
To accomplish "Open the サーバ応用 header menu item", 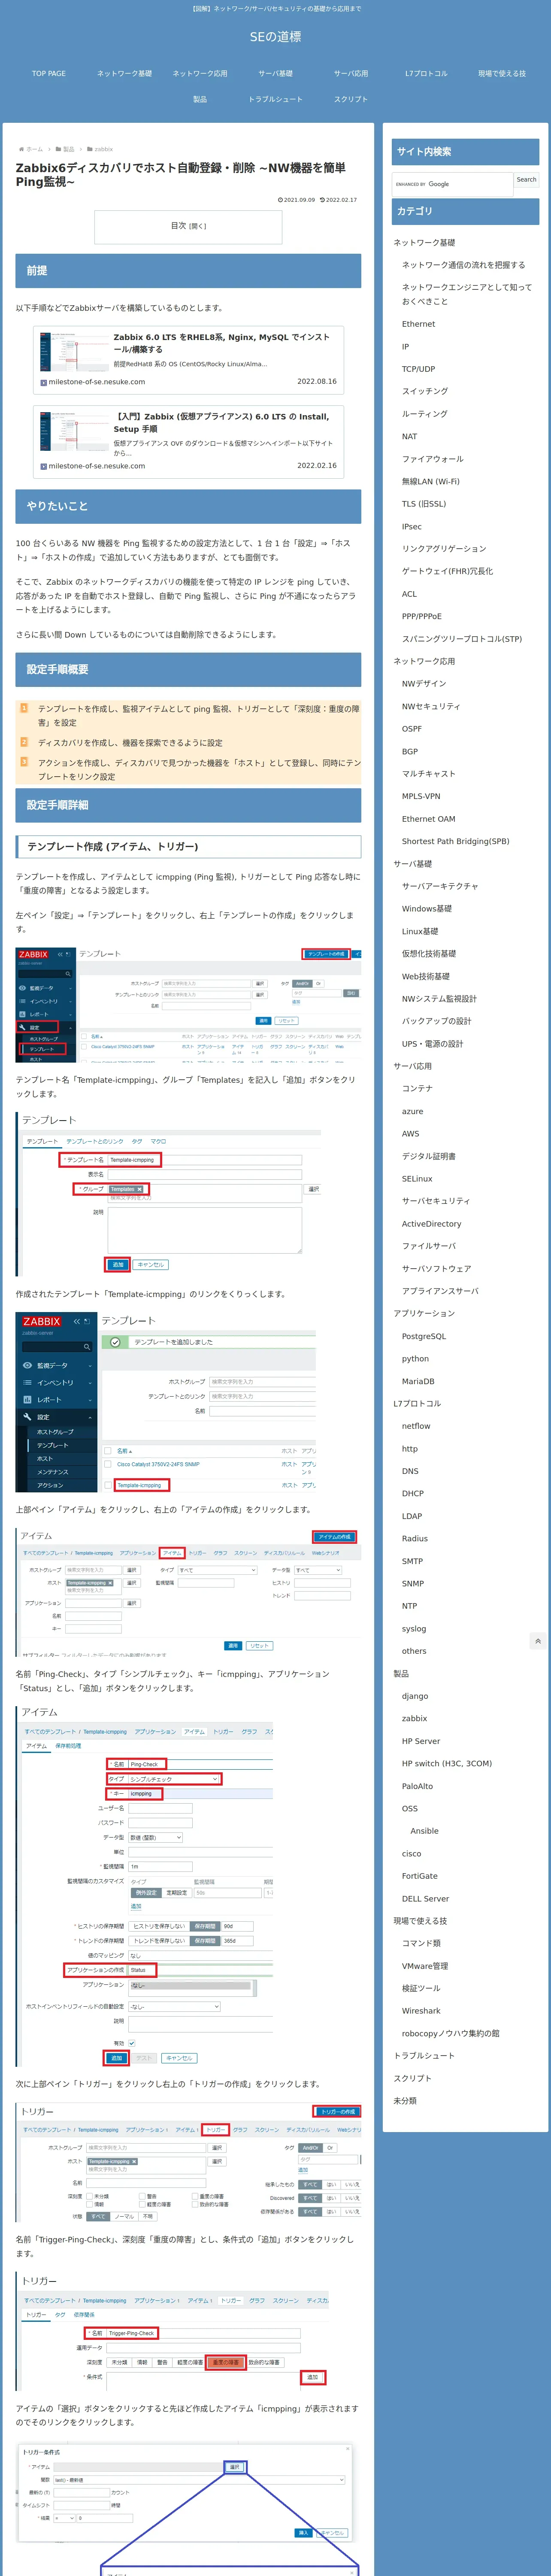I will click(x=351, y=73).
